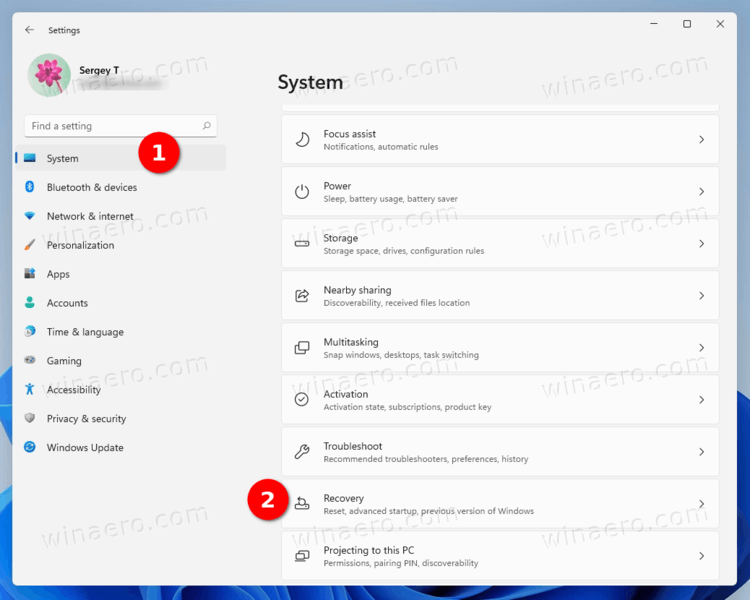Screen dimensions: 750x600
Task: Open Accounts settings category
Action: click(121, 303)
